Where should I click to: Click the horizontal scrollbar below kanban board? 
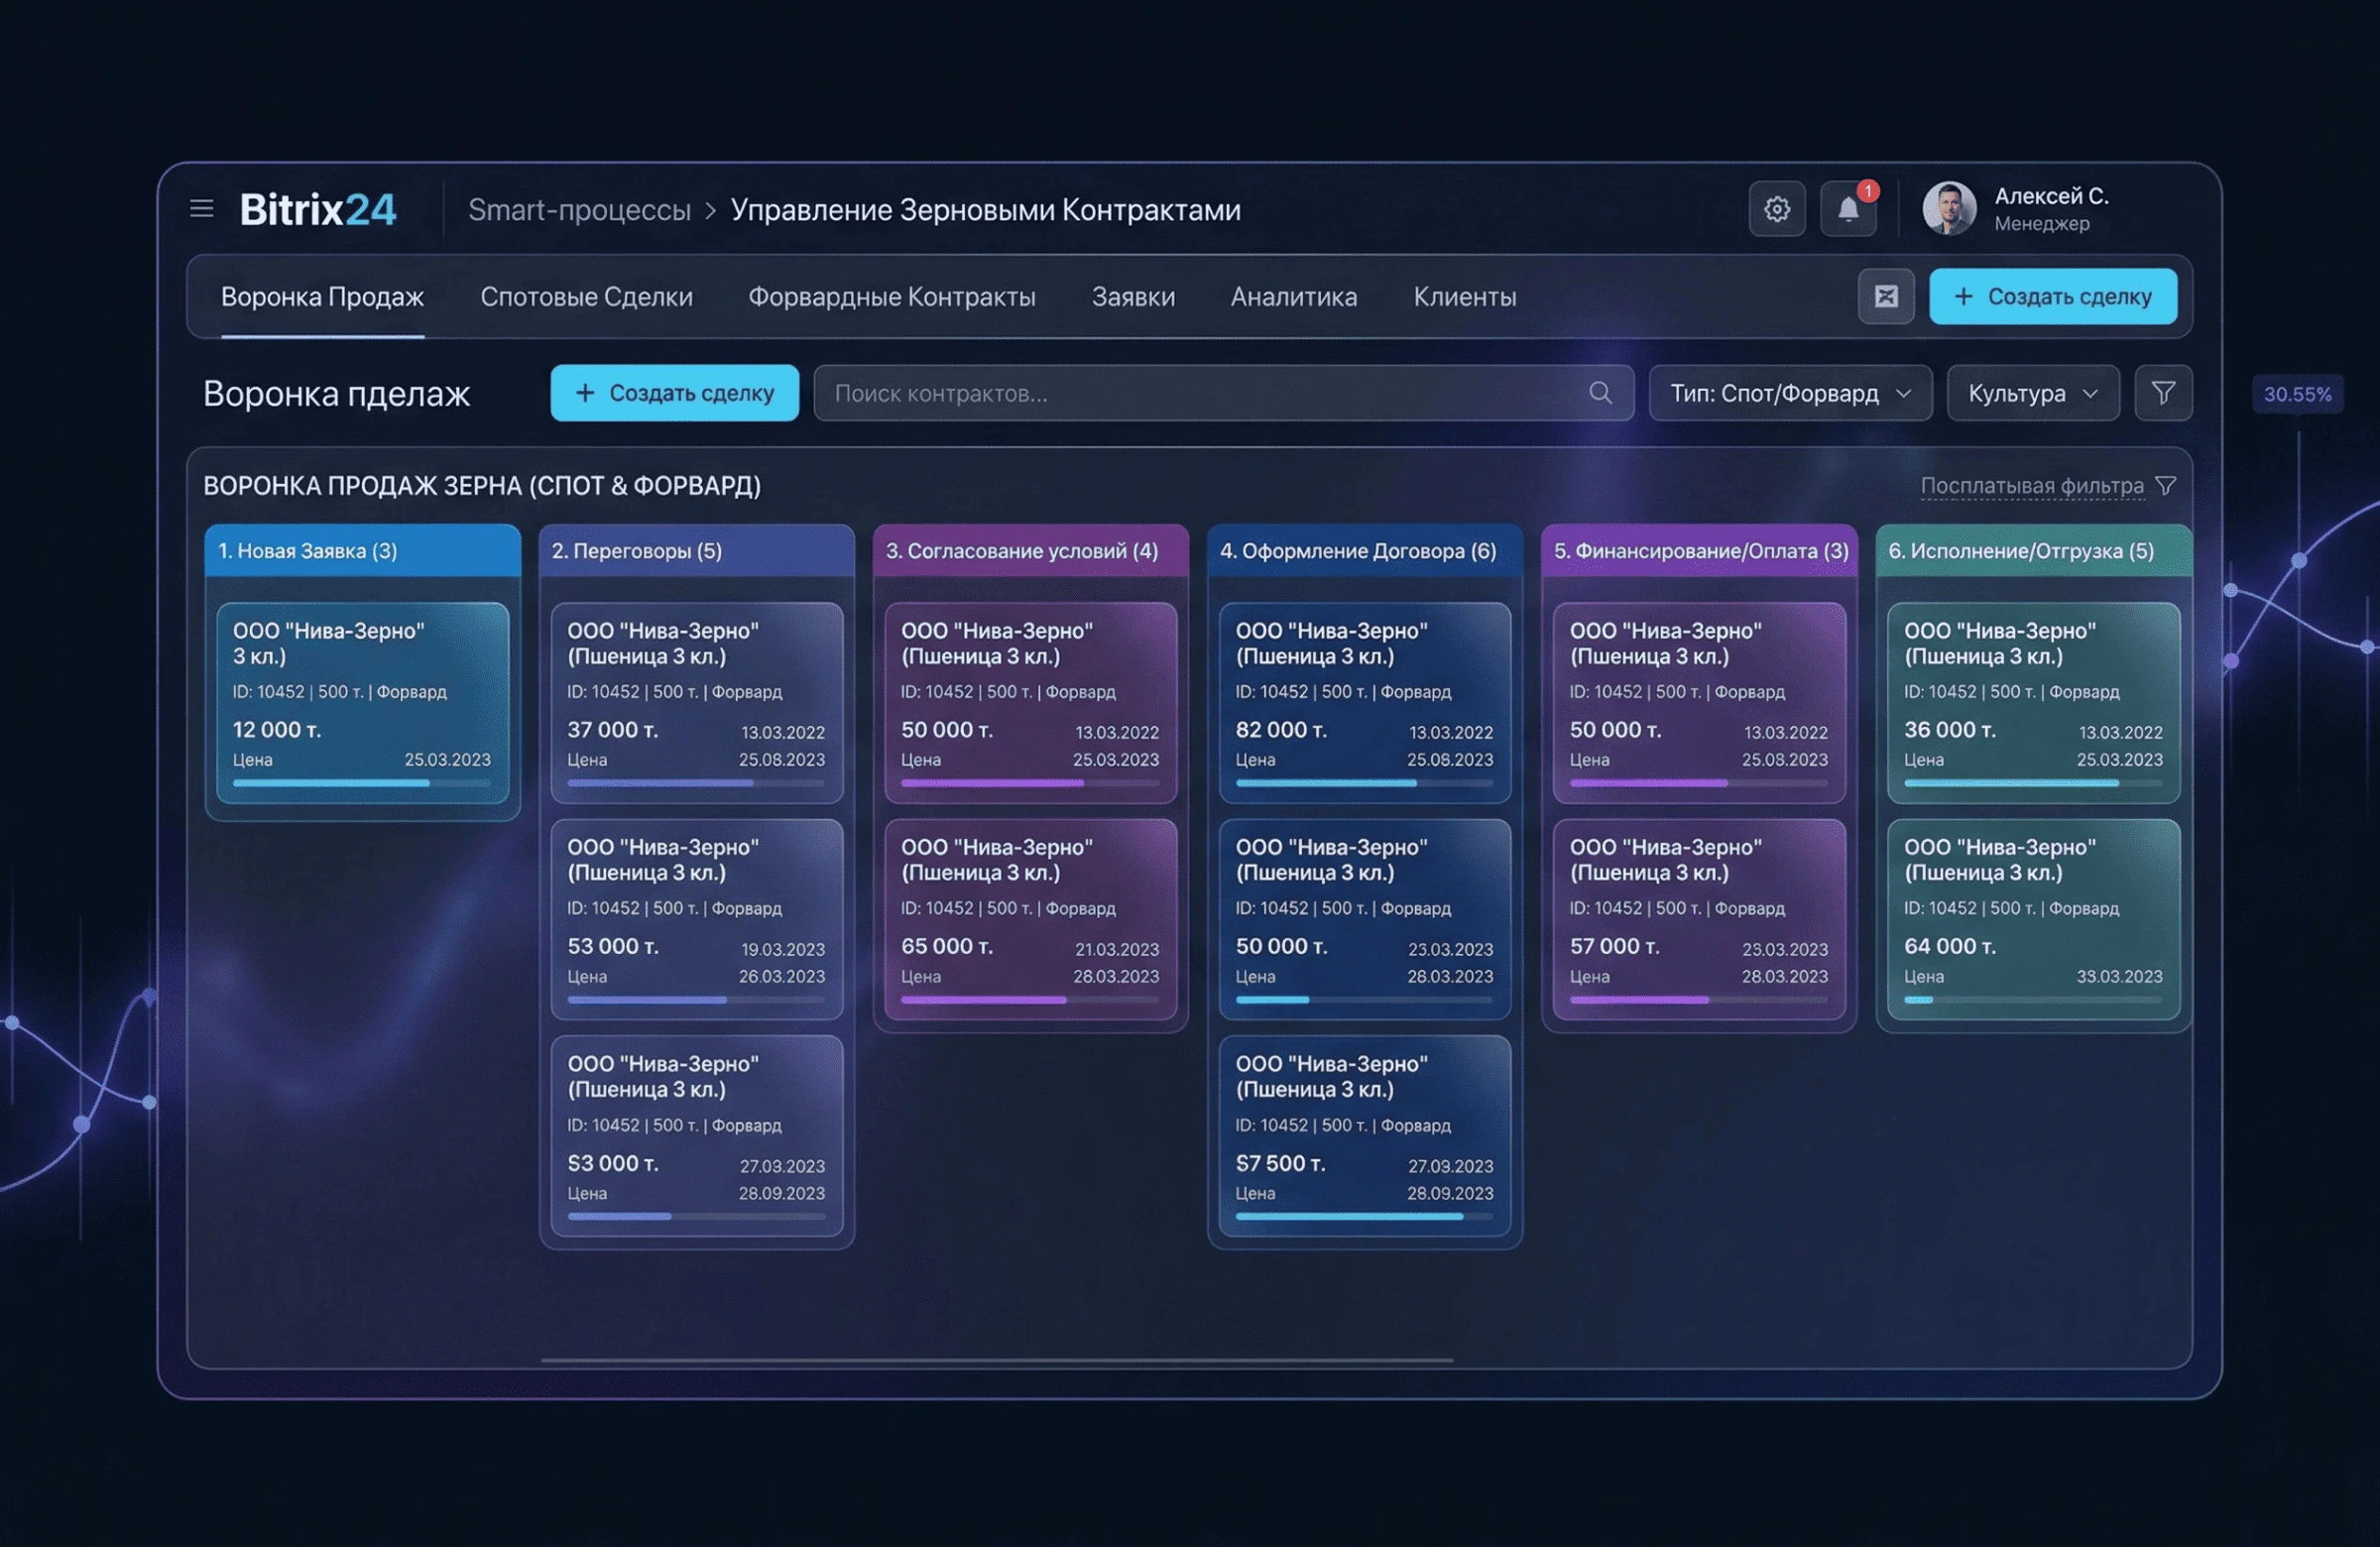coord(996,1360)
